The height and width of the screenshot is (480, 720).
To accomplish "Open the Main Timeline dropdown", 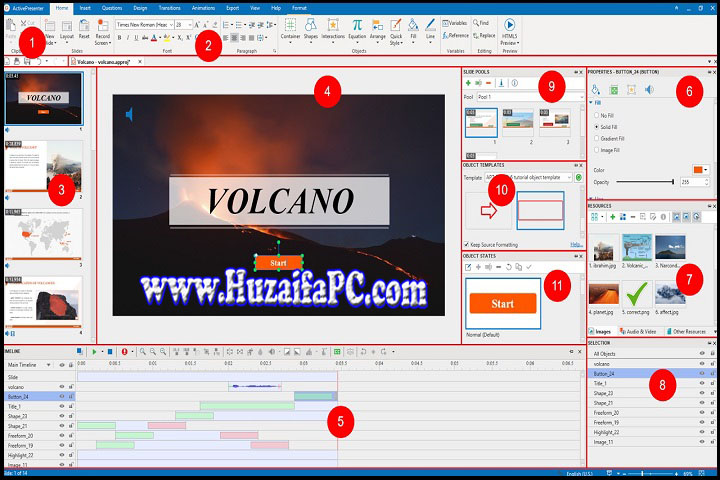I will click(x=48, y=365).
